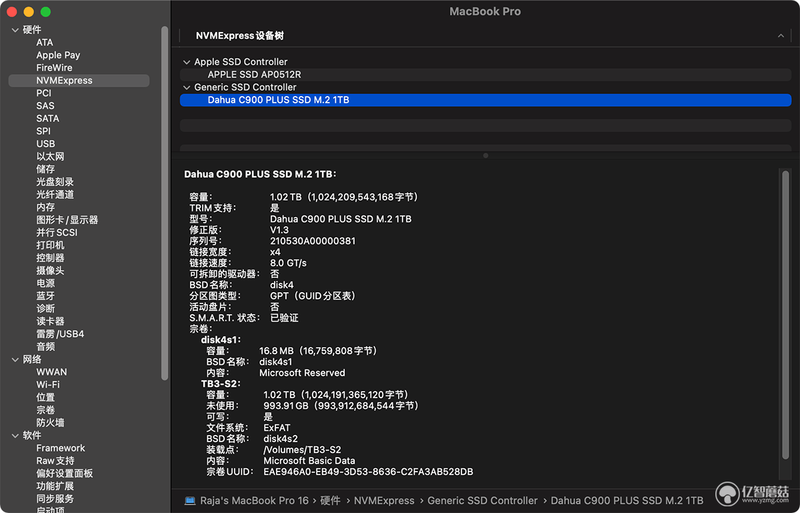Click the detail pane vertical scrollbar
The width and height of the screenshot is (800, 513).
785,316
